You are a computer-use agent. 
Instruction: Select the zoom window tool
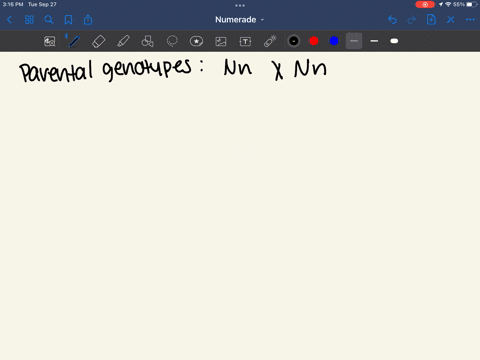coord(50,41)
